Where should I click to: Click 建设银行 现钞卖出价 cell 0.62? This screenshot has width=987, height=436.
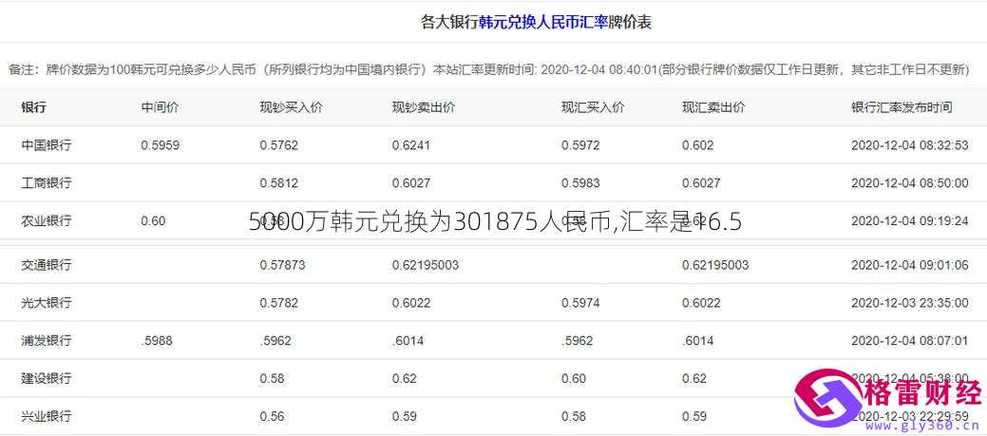(x=404, y=379)
